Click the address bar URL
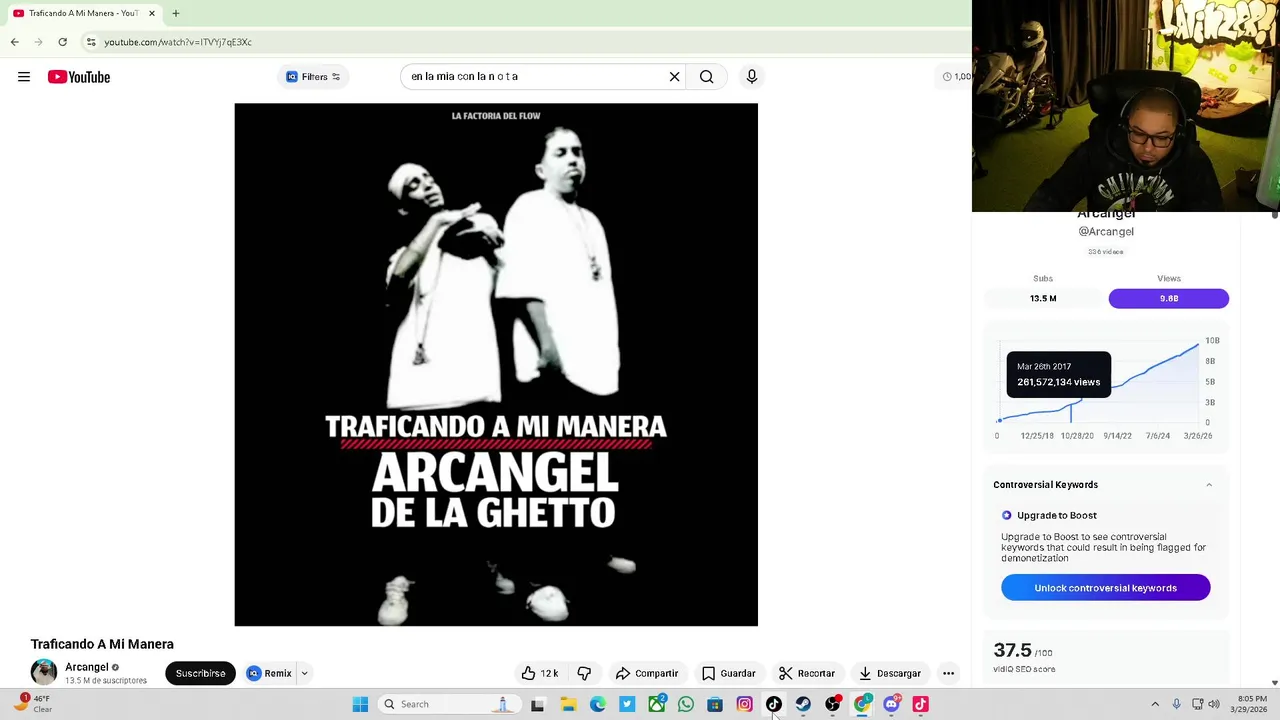Image resolution: width=1280 pixels, height=720 pixels. (178, 42)
